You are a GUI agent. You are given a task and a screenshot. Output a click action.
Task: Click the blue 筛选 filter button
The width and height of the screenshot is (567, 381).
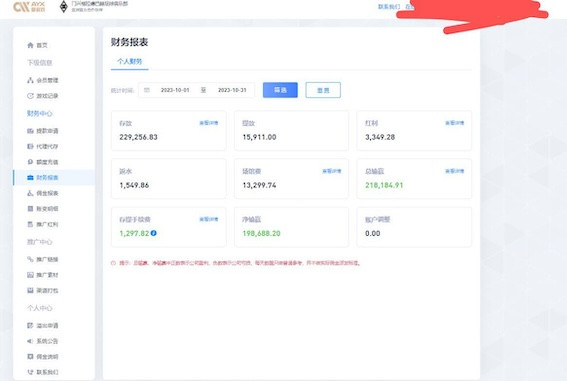(280, 90)
